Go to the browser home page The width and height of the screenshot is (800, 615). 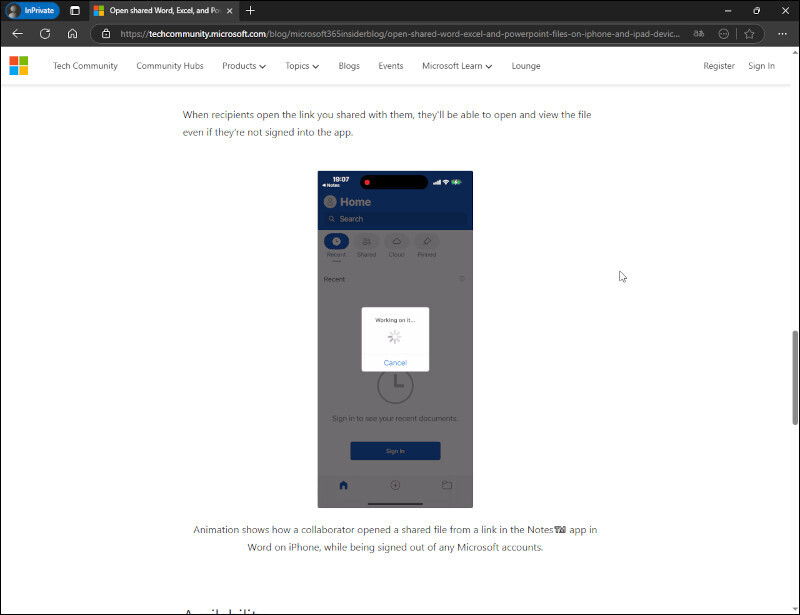coord(72,34)
